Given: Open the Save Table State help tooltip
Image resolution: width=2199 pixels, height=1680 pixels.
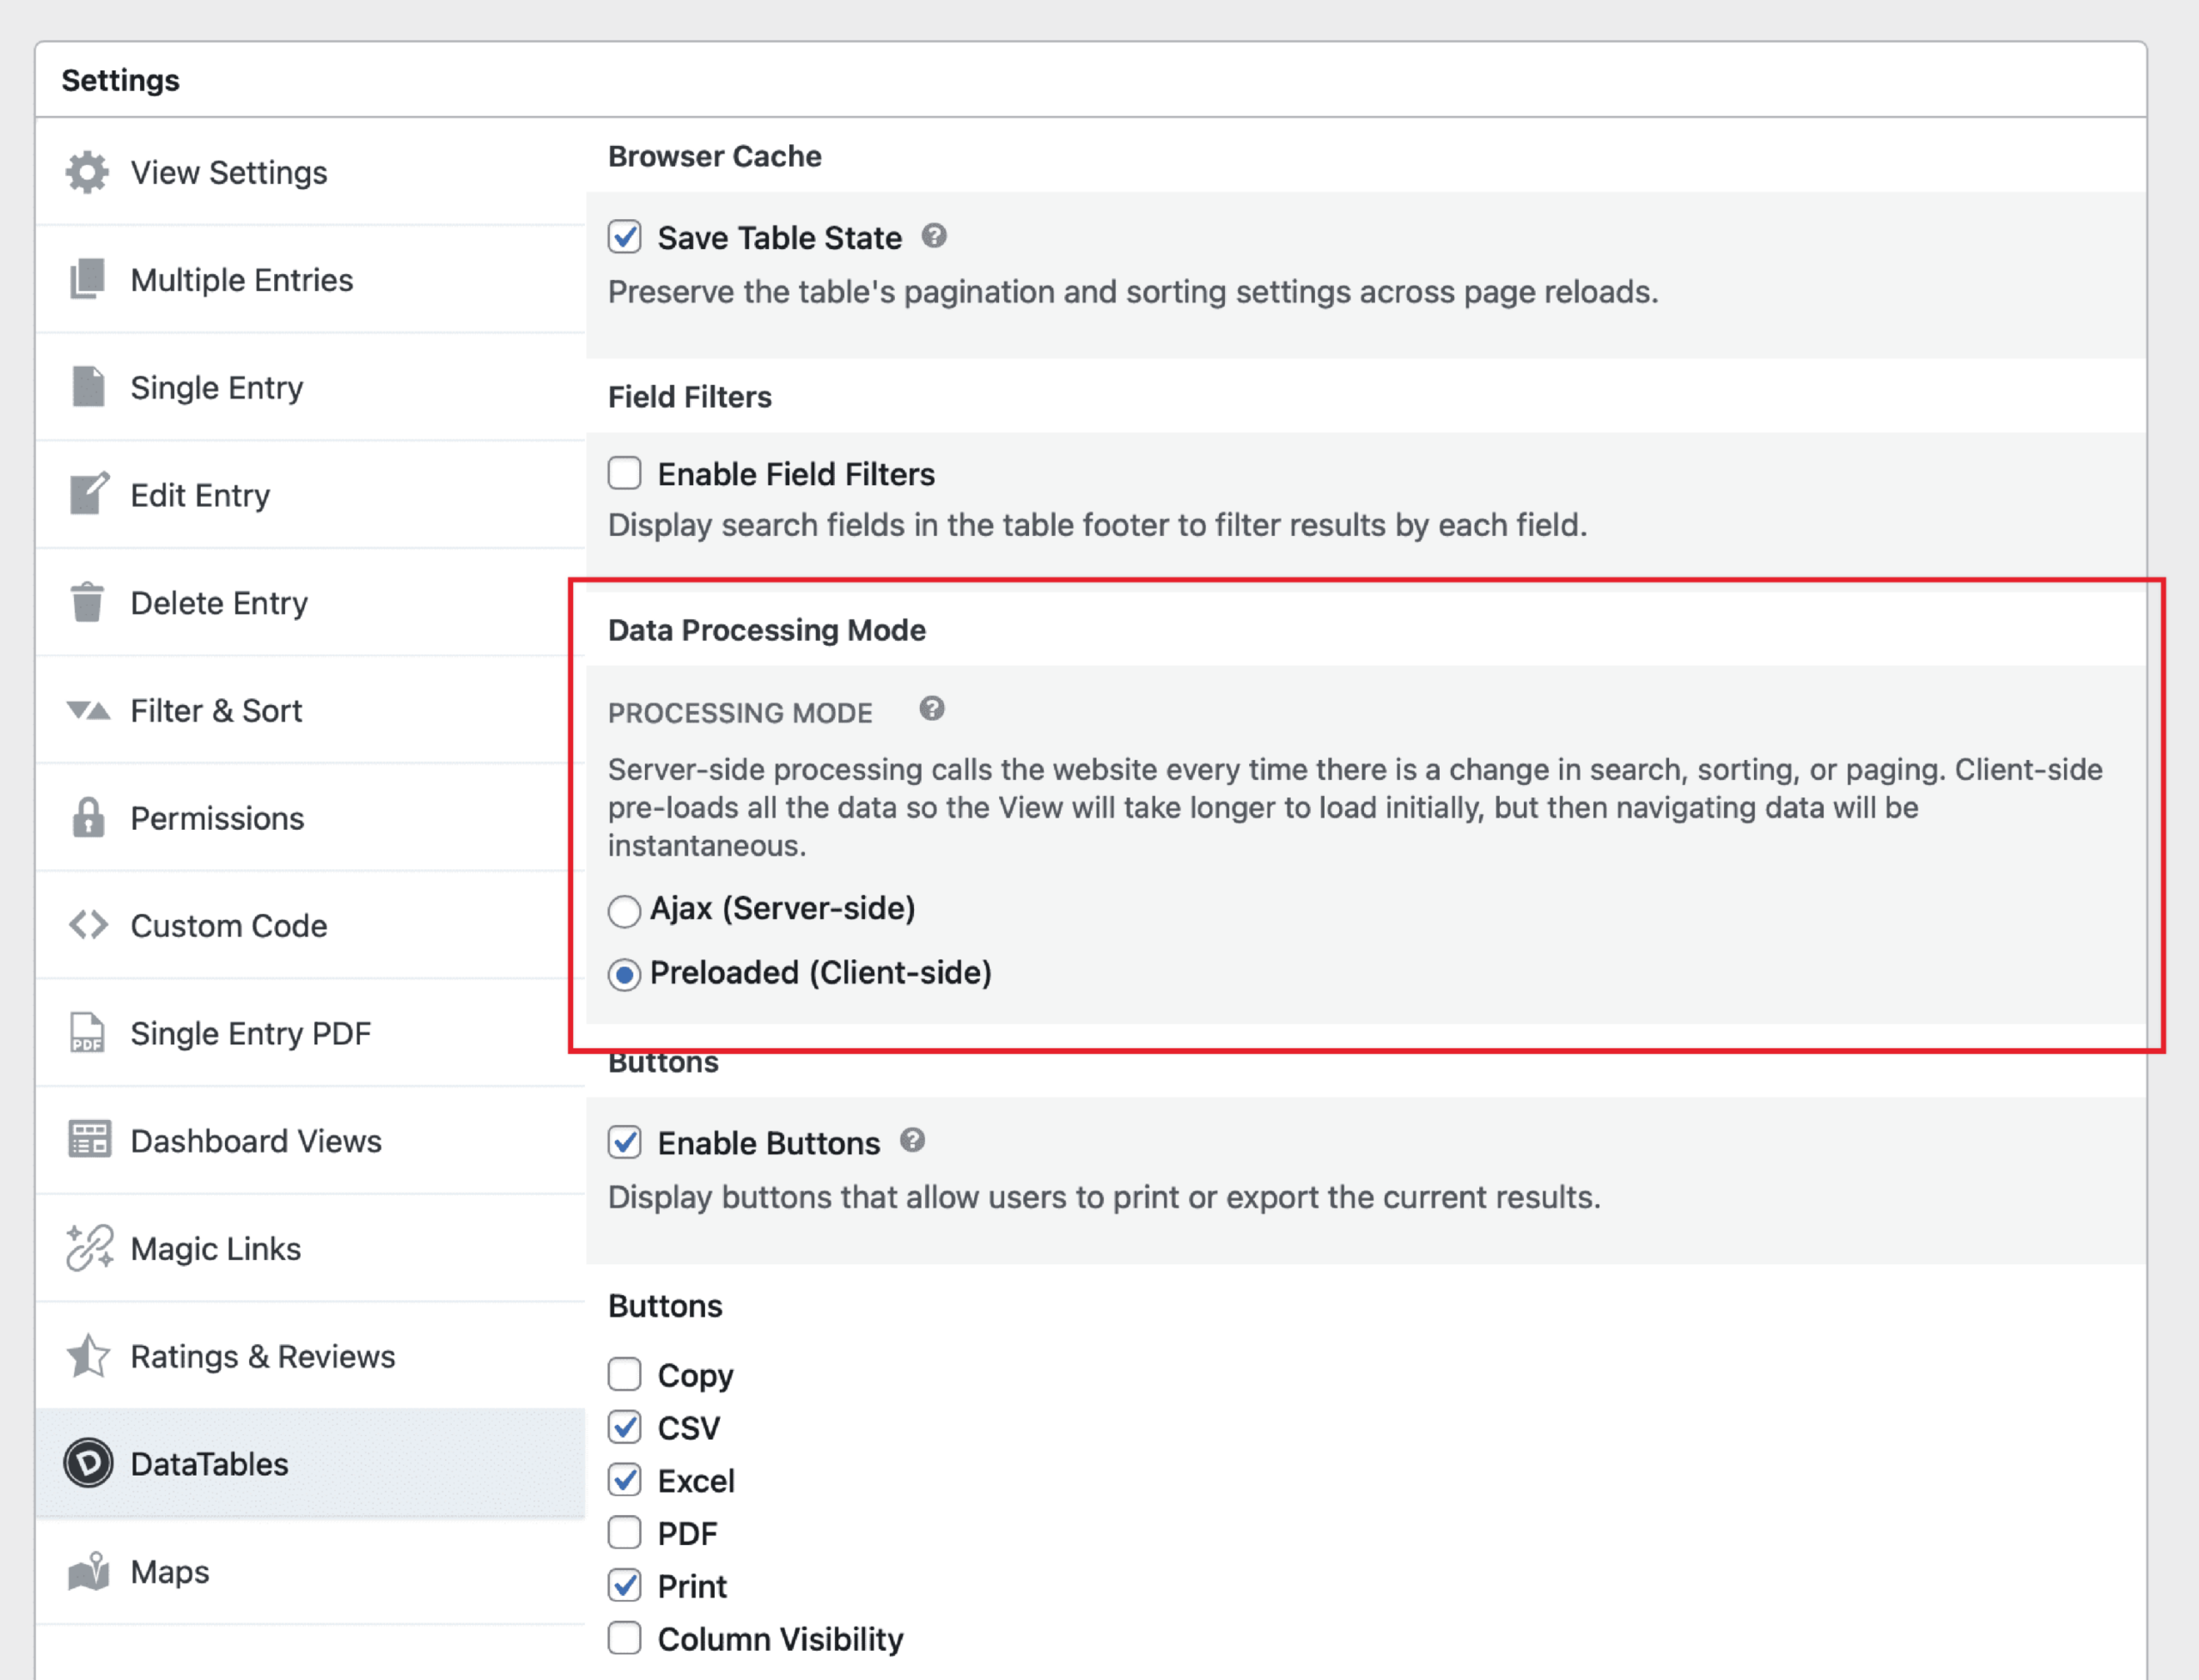Looking at the screenshot, I should [933, 236].
